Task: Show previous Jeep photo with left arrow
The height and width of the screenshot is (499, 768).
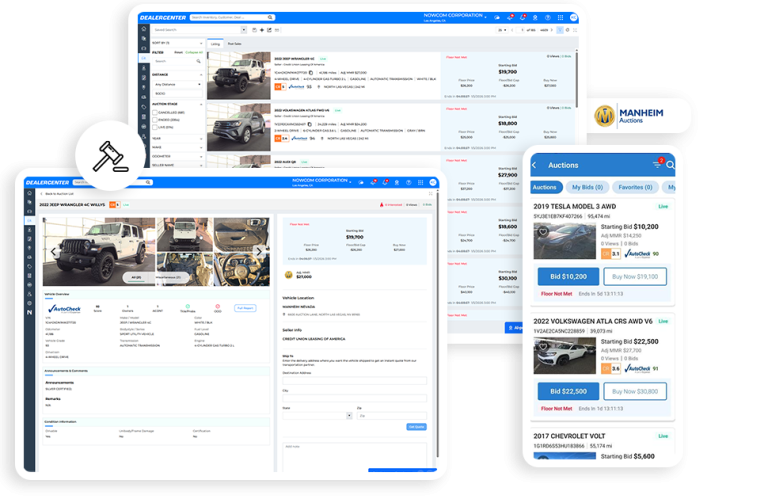Action: pyautogui.click(x=53, y=252)
